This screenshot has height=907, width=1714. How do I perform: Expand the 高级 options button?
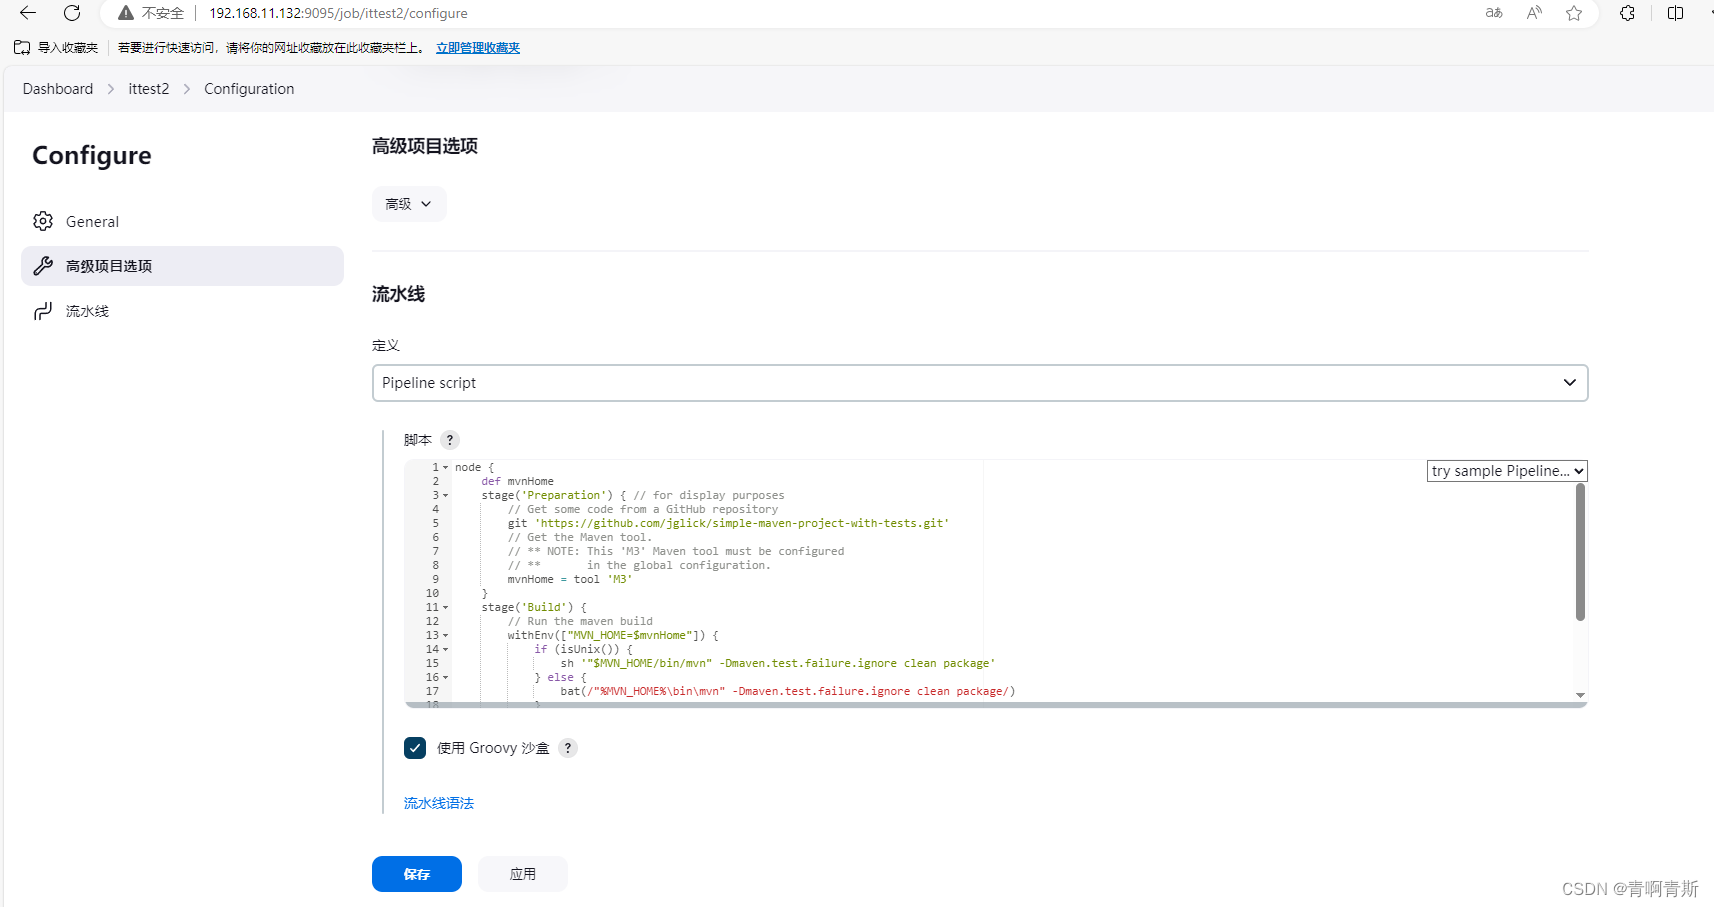[x=409, y=204]
